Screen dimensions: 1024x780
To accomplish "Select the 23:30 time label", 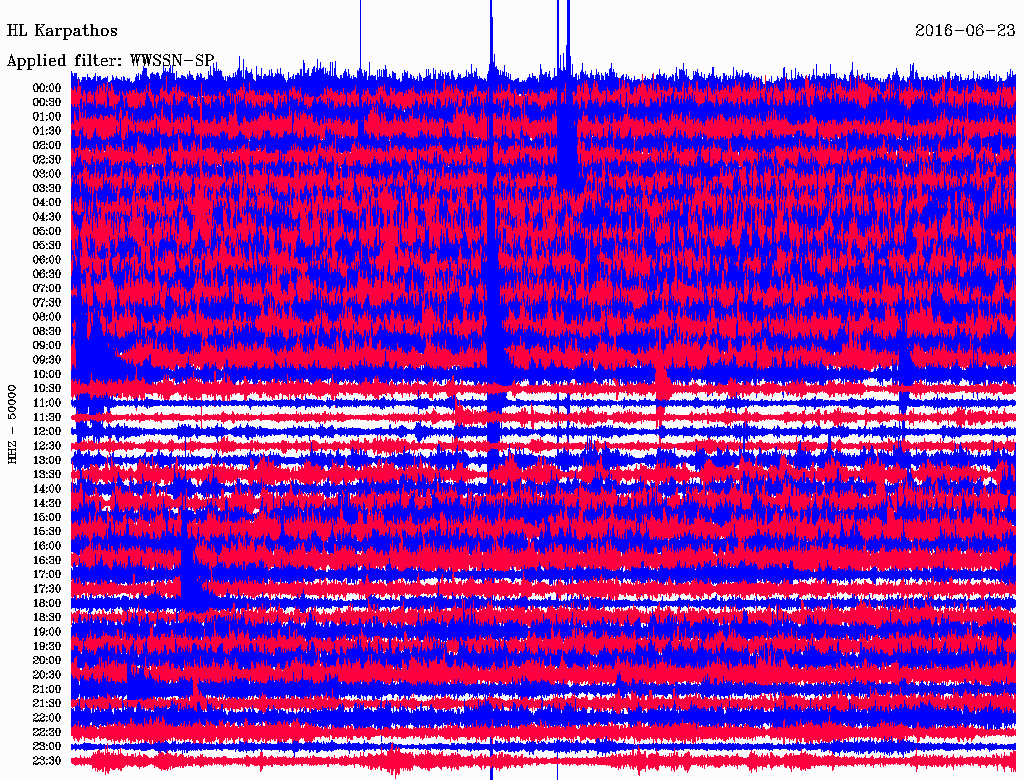I will tap(47, 760).
